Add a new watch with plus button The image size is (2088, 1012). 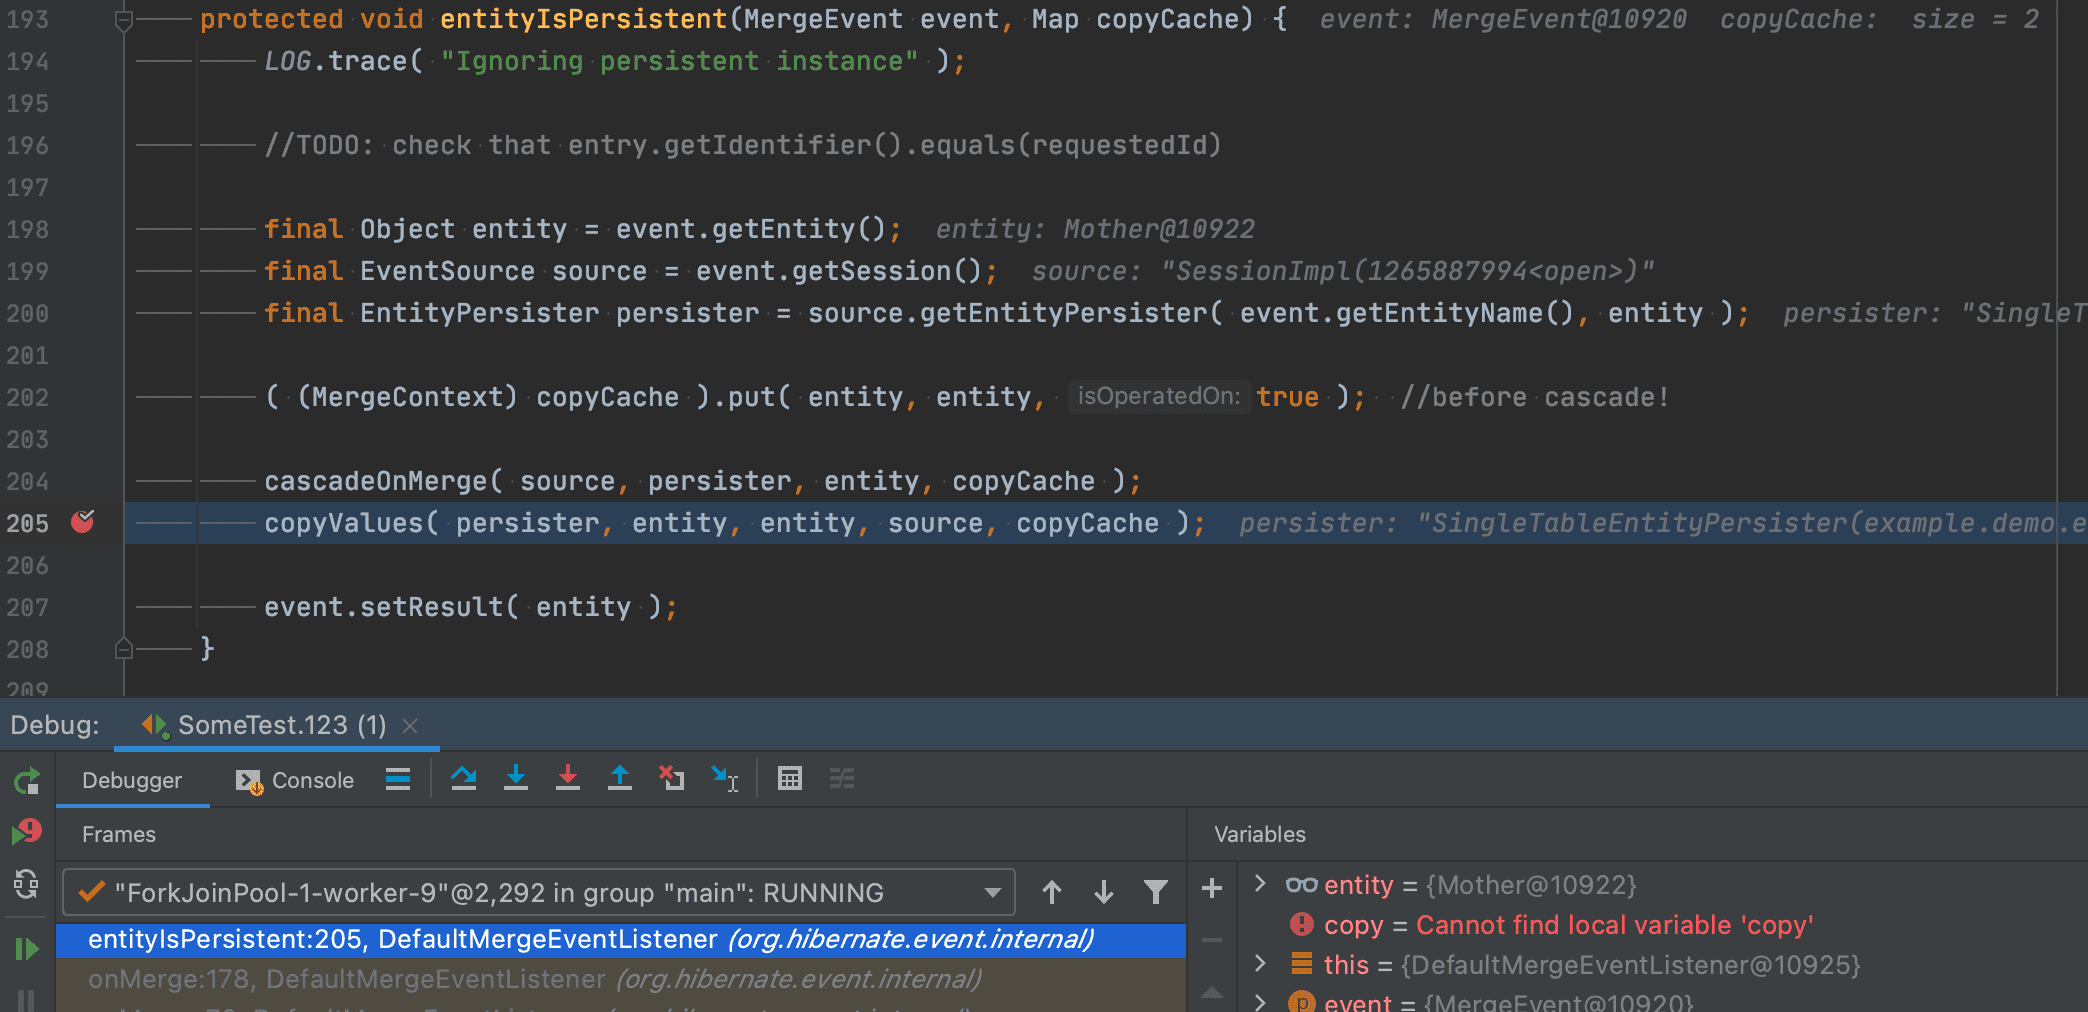(1212, 888)
